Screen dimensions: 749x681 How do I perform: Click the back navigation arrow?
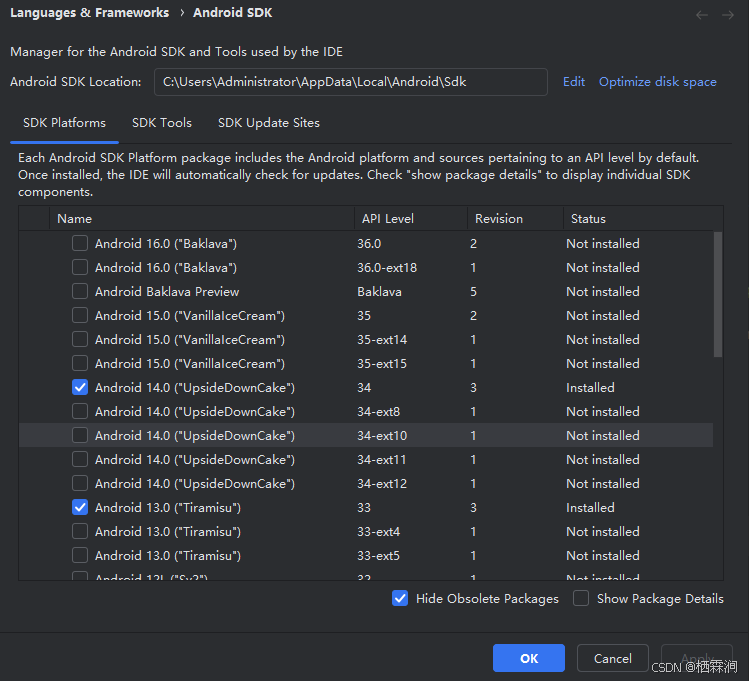[x=702, y=15]
